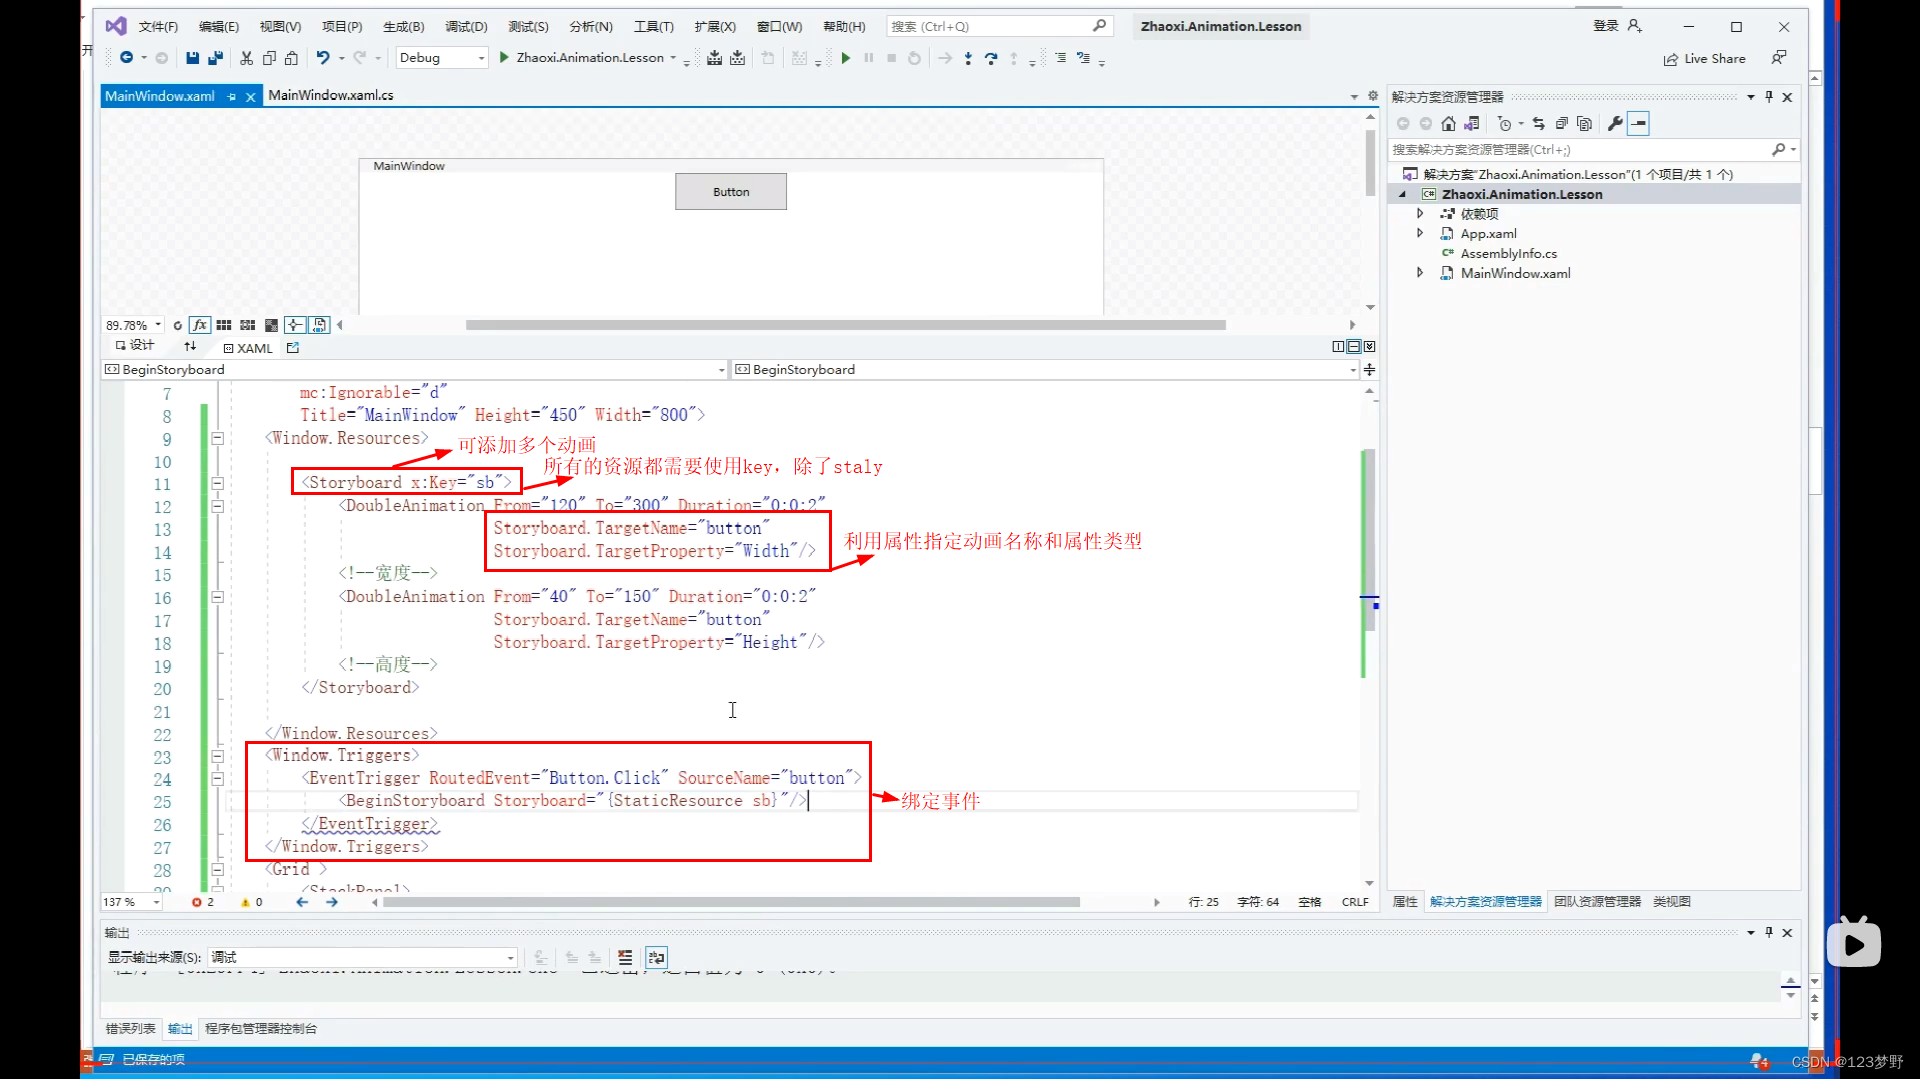Click the designer refresh icon beside zoom
Image resolution: width=1920 pixels, height=1079 pixels.
click(x=178, y=325)
